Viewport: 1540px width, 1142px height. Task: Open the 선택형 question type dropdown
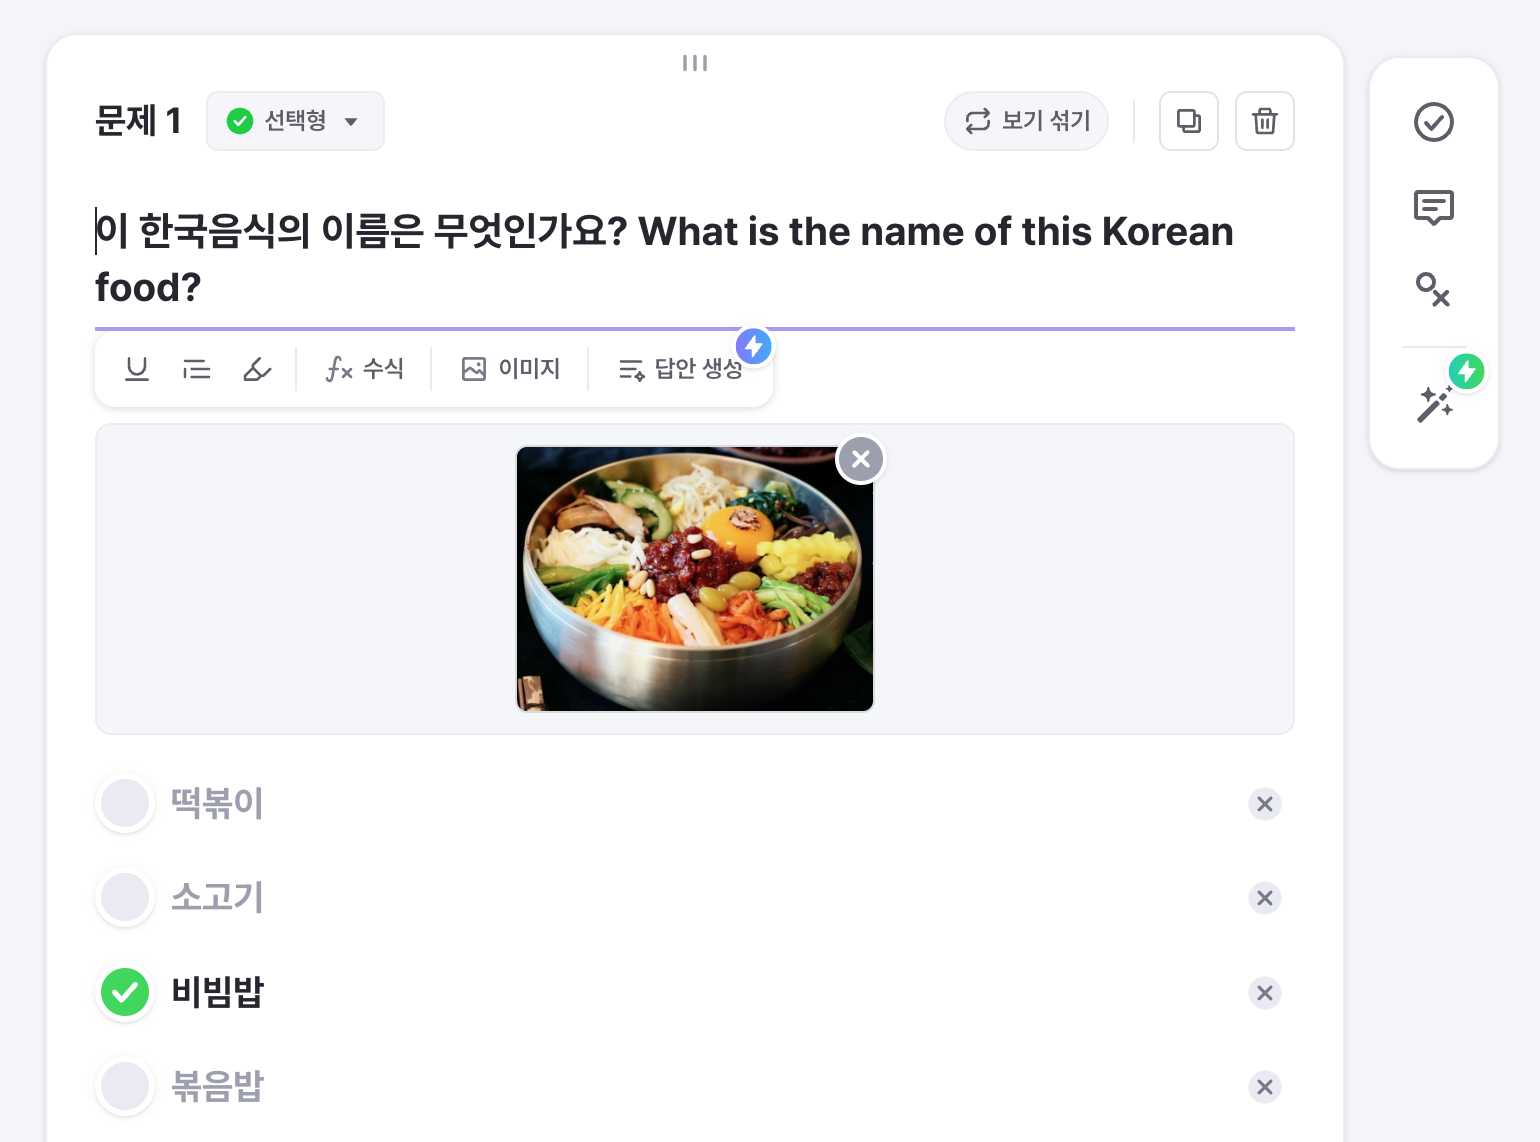point(295,121)
